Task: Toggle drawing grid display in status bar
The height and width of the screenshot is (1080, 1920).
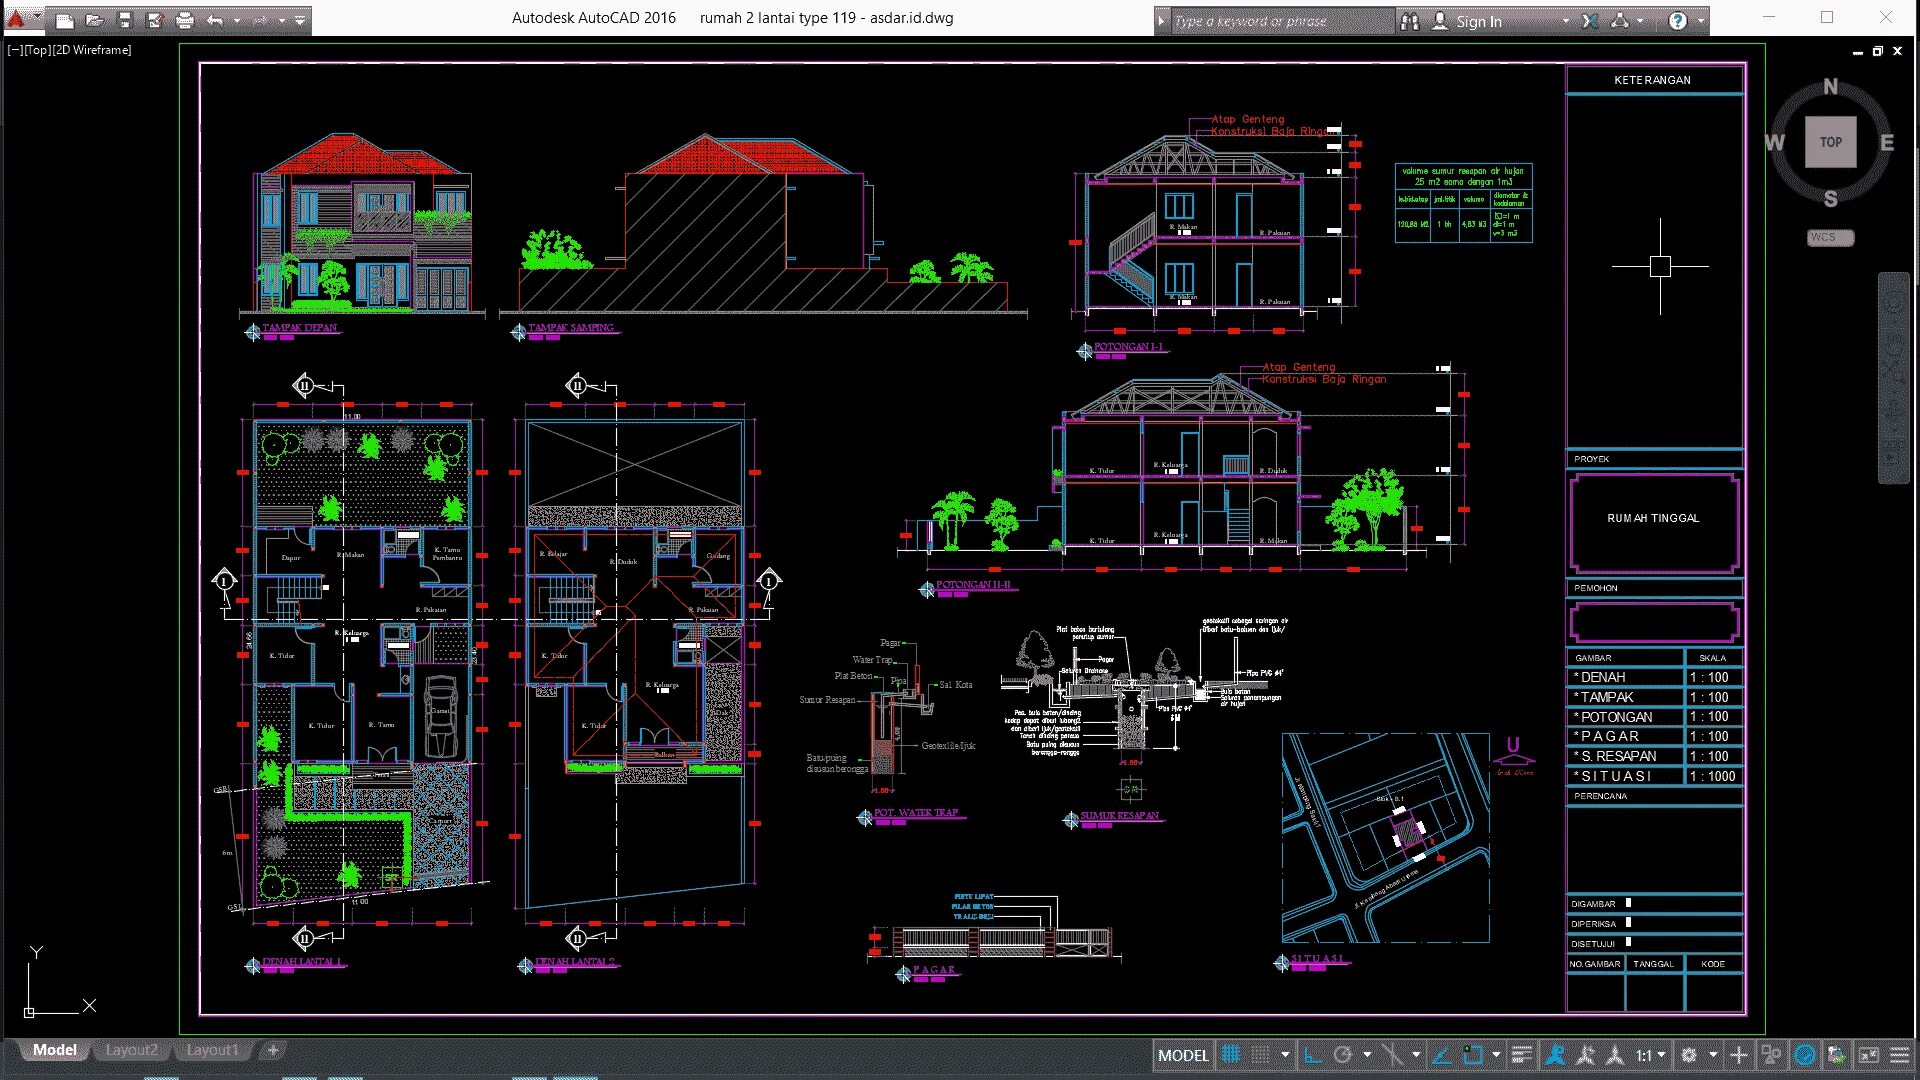Action: [1231, 1055]
